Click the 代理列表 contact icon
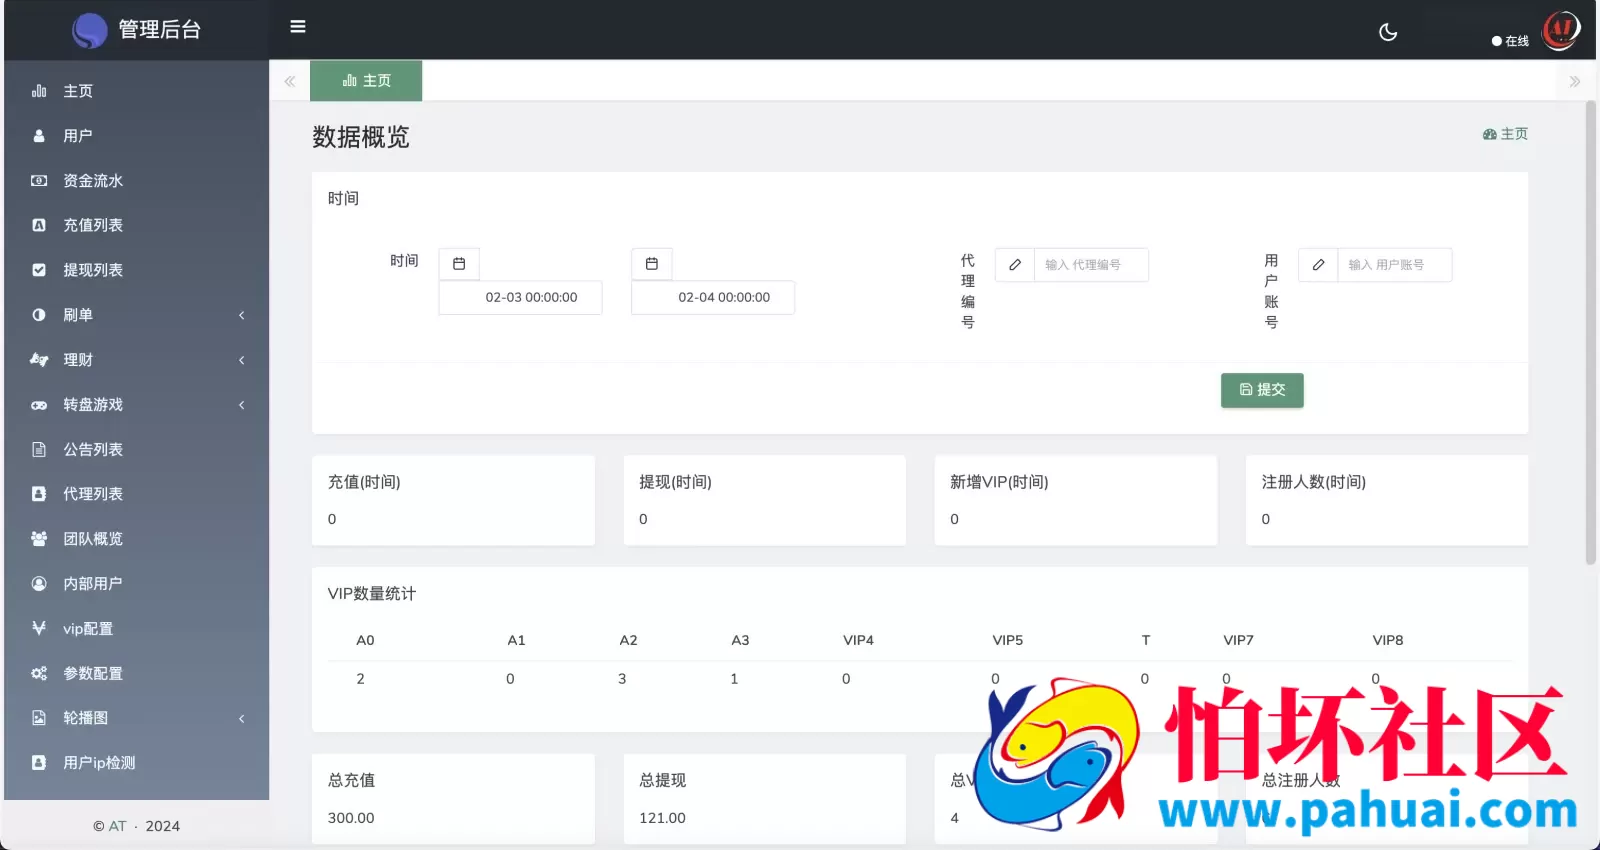 click(39, 494)
